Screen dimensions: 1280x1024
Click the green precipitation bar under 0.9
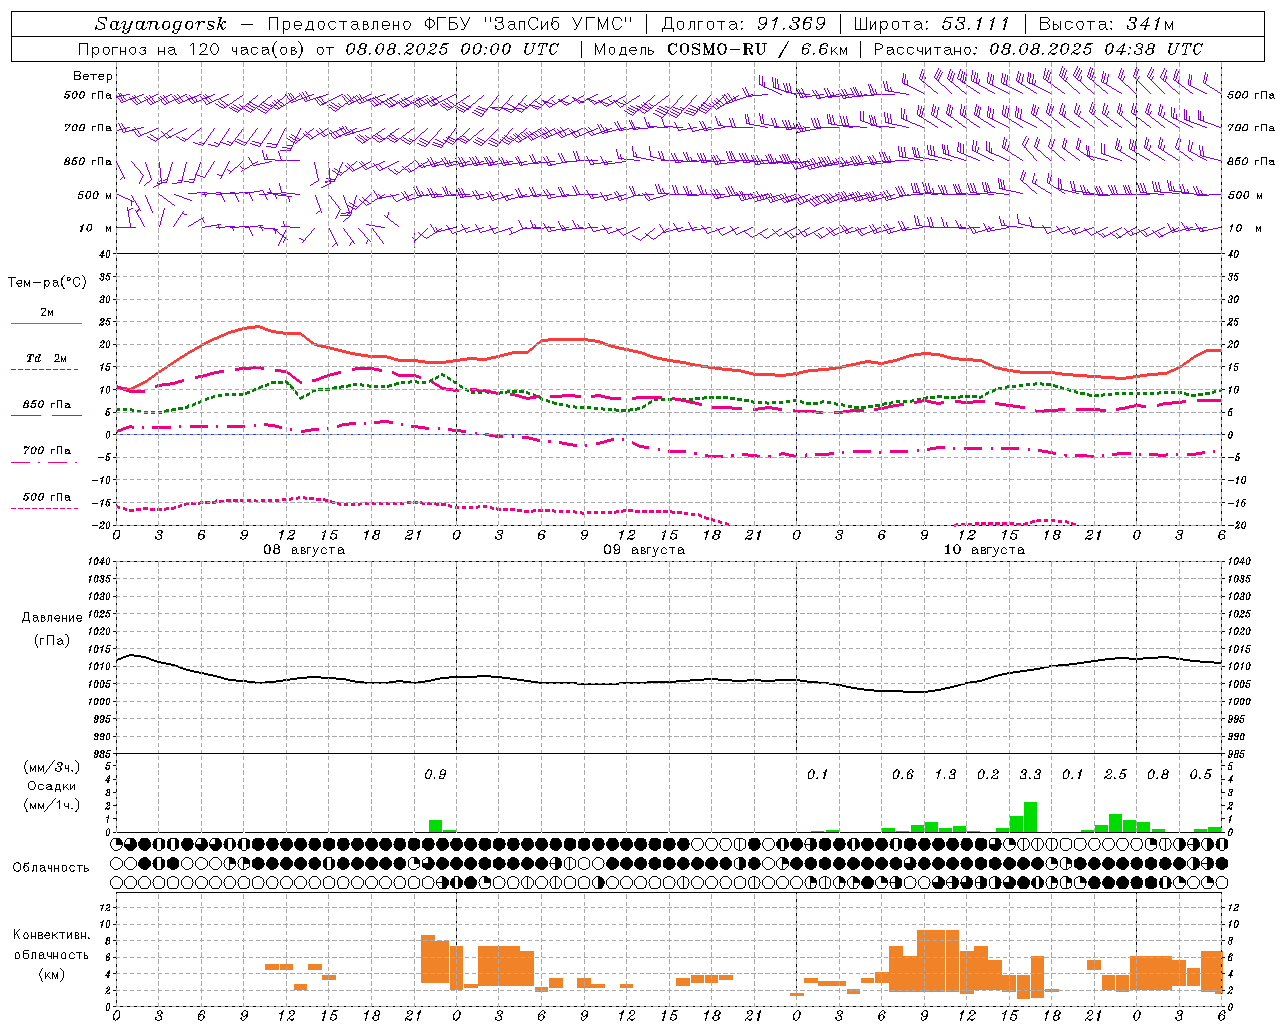pos(435,826)
